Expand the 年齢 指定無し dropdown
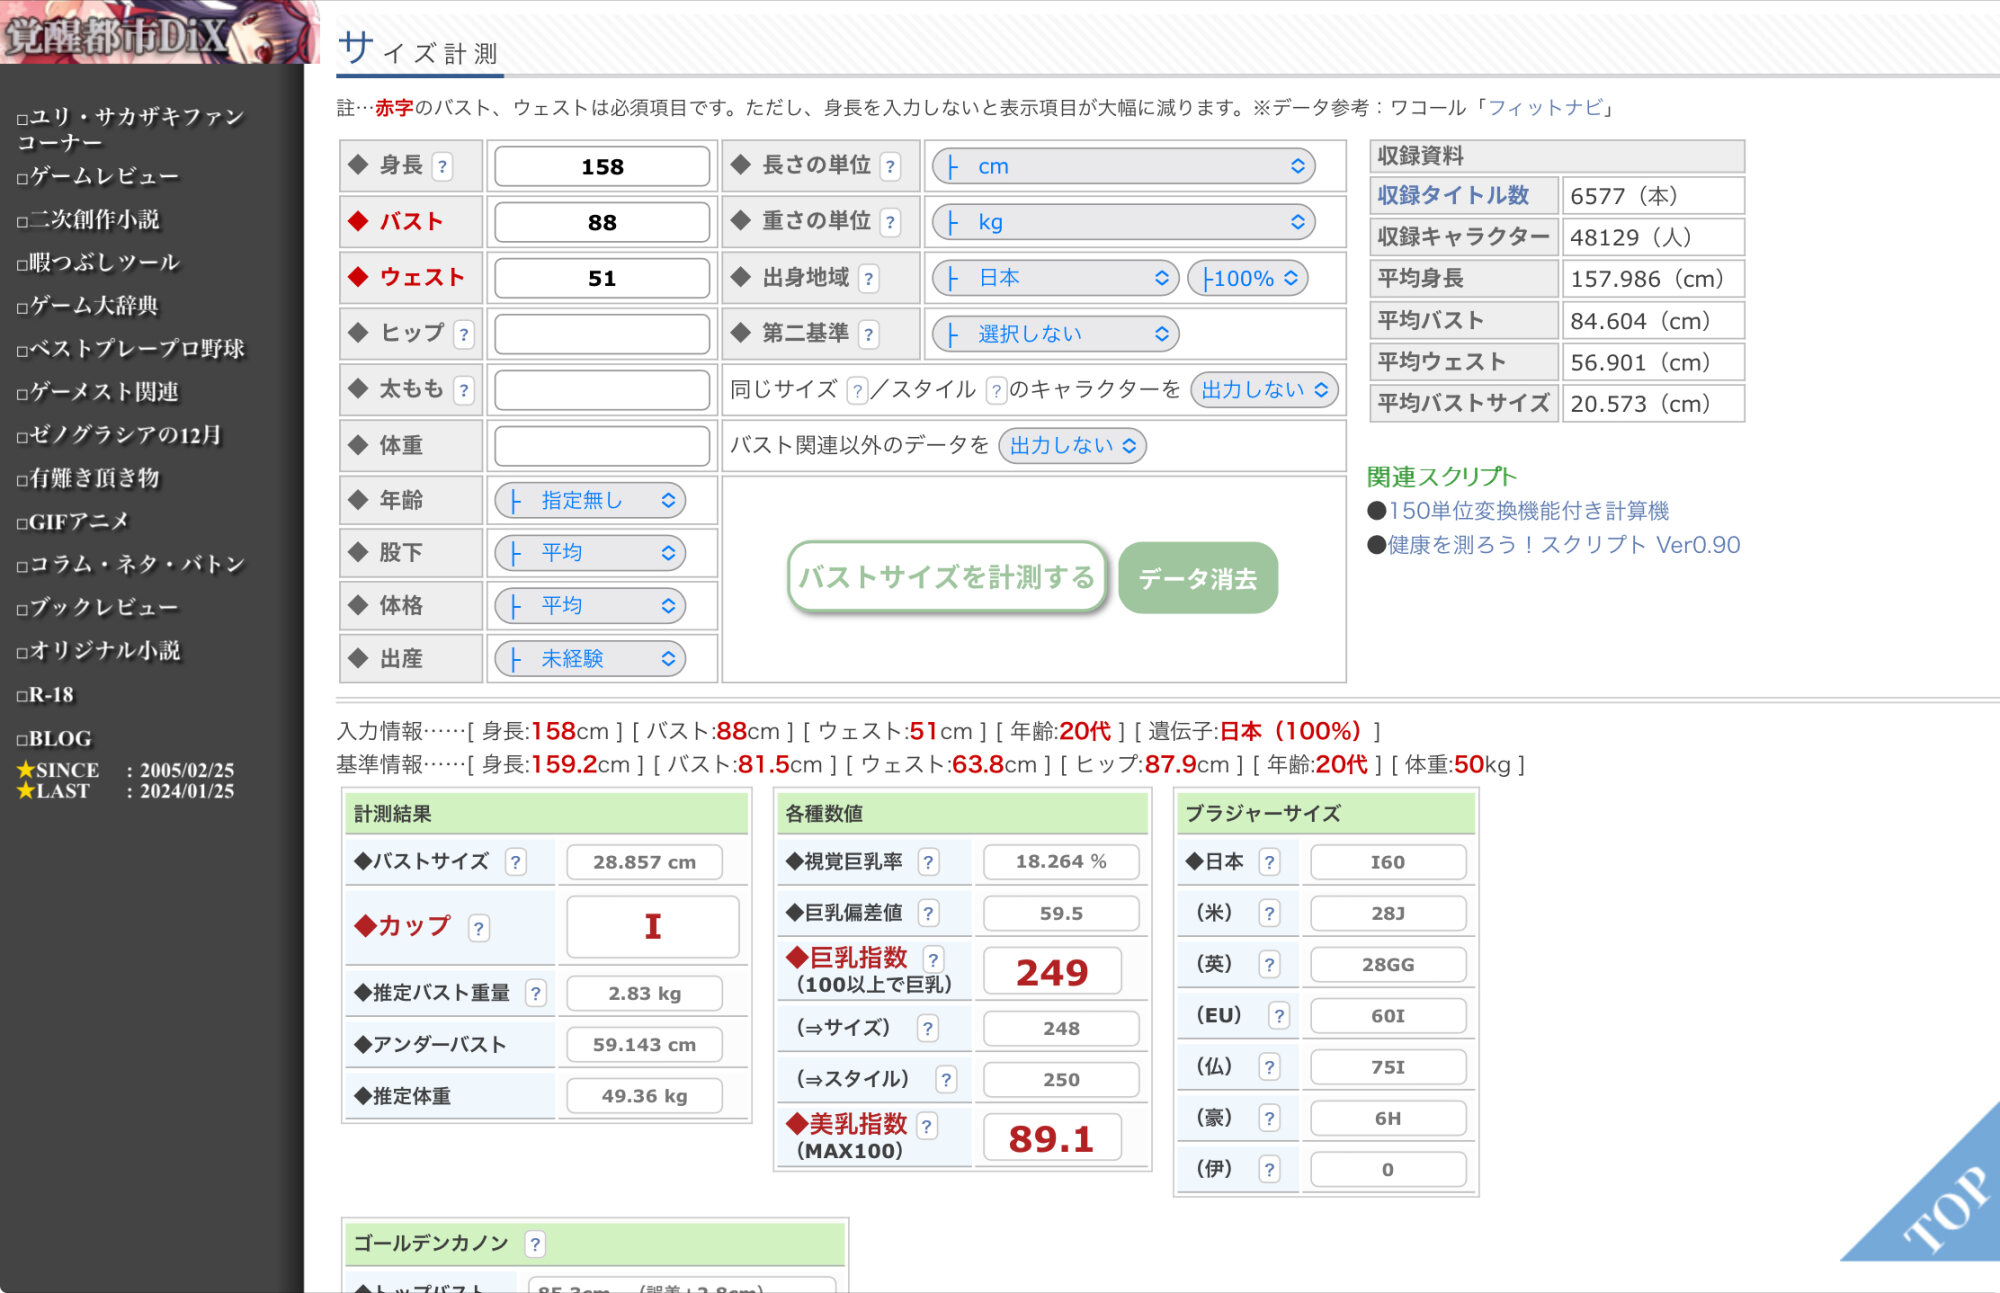This screenshot has width=2000, height=1293. coord(590,500)
